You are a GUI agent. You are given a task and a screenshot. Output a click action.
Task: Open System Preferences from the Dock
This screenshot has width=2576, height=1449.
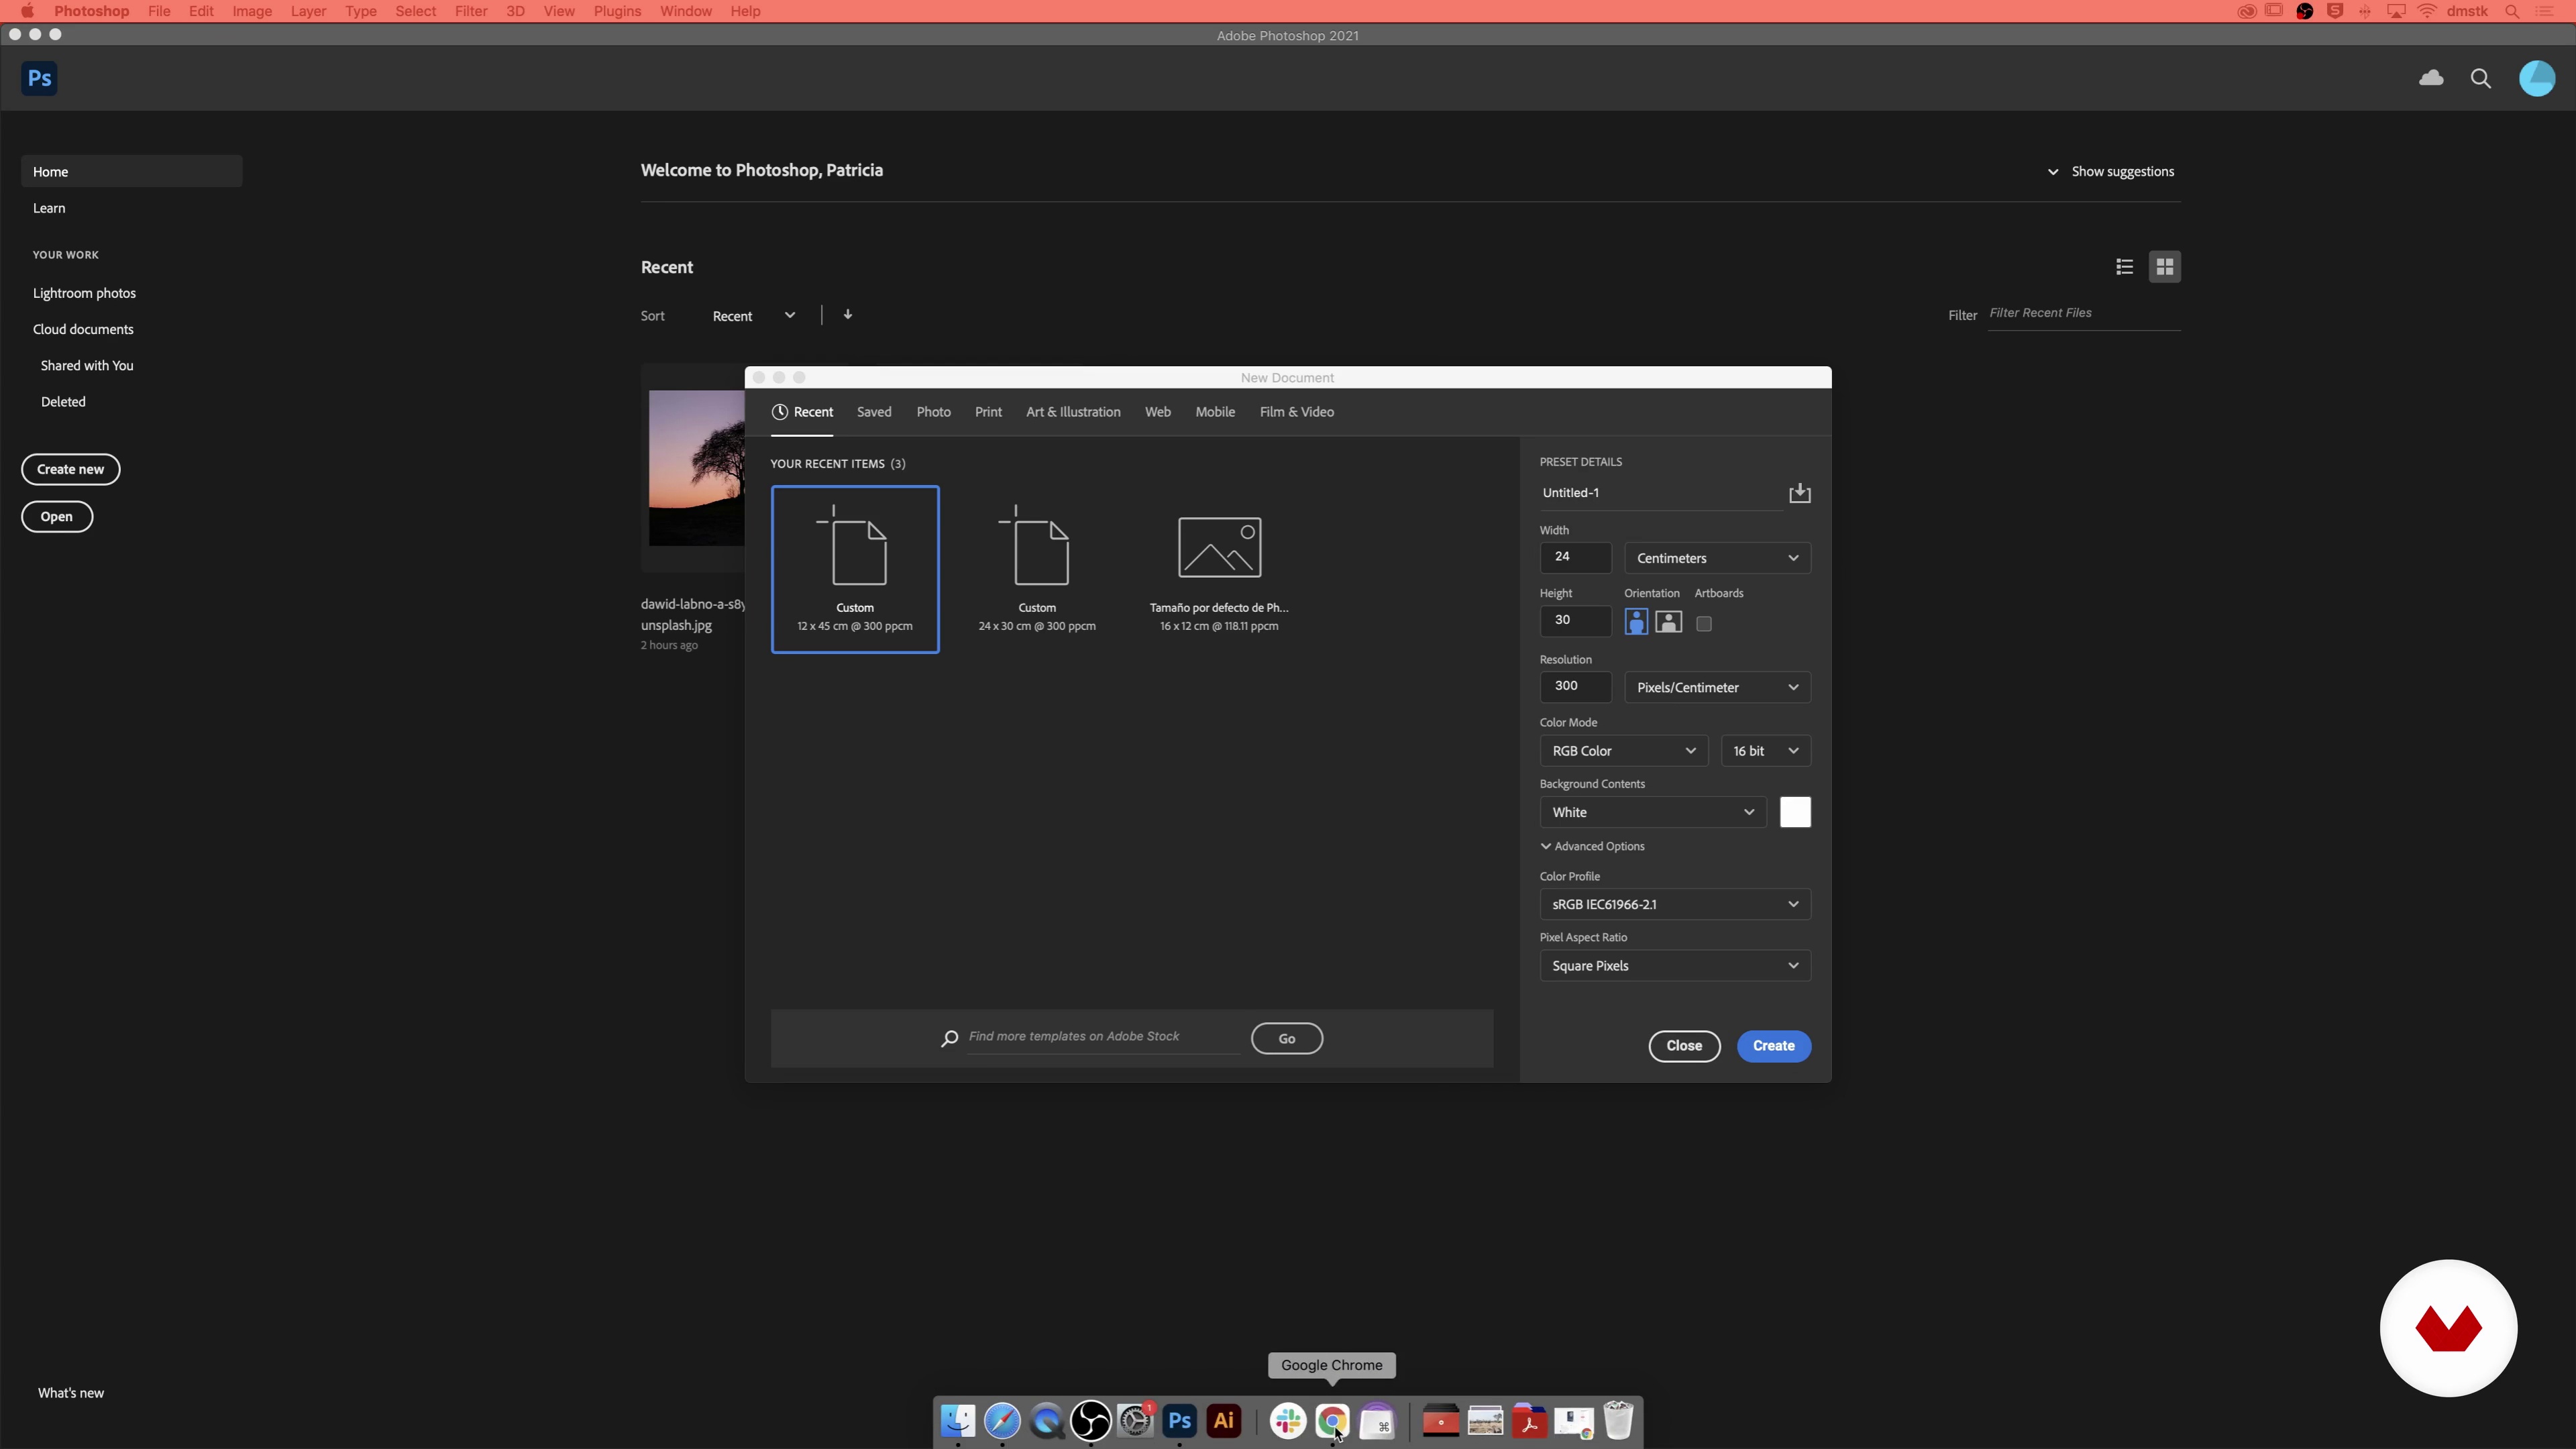point(1135,1421)
